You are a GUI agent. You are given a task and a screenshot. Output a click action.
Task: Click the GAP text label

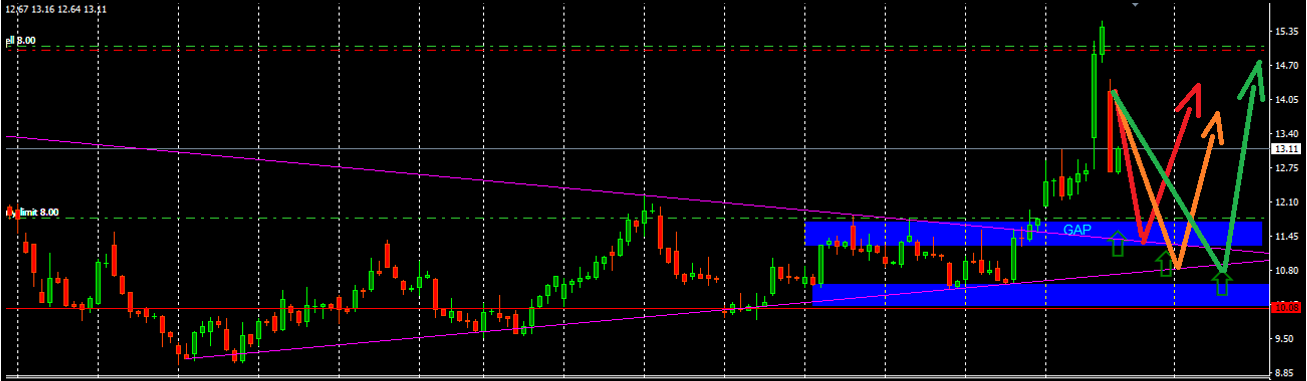pyautogui.click(x=1077, y=230)
